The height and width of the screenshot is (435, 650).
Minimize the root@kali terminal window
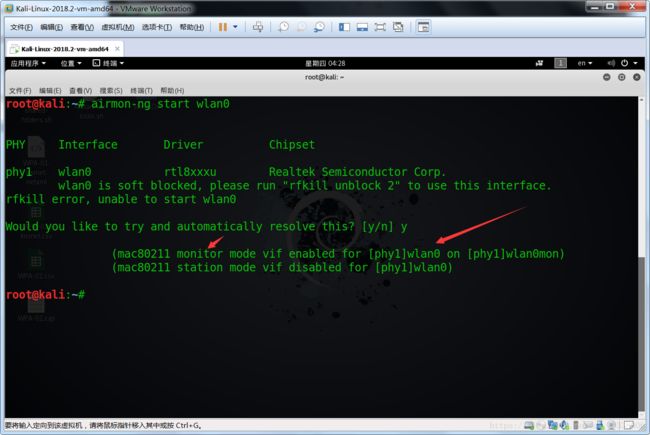click(x=606, y=77)
